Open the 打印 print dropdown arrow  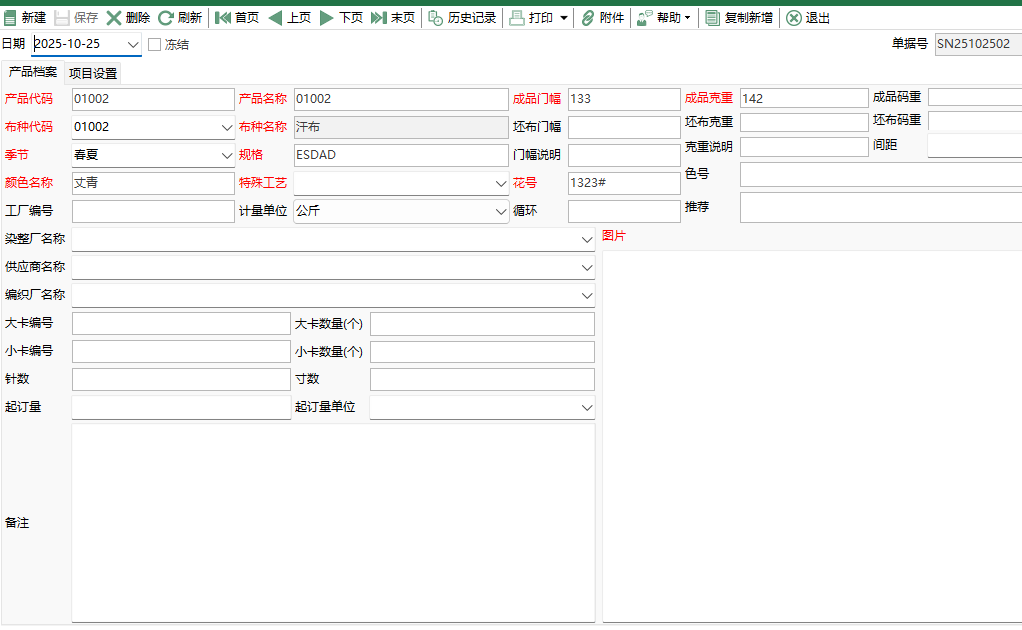[563, 18]
